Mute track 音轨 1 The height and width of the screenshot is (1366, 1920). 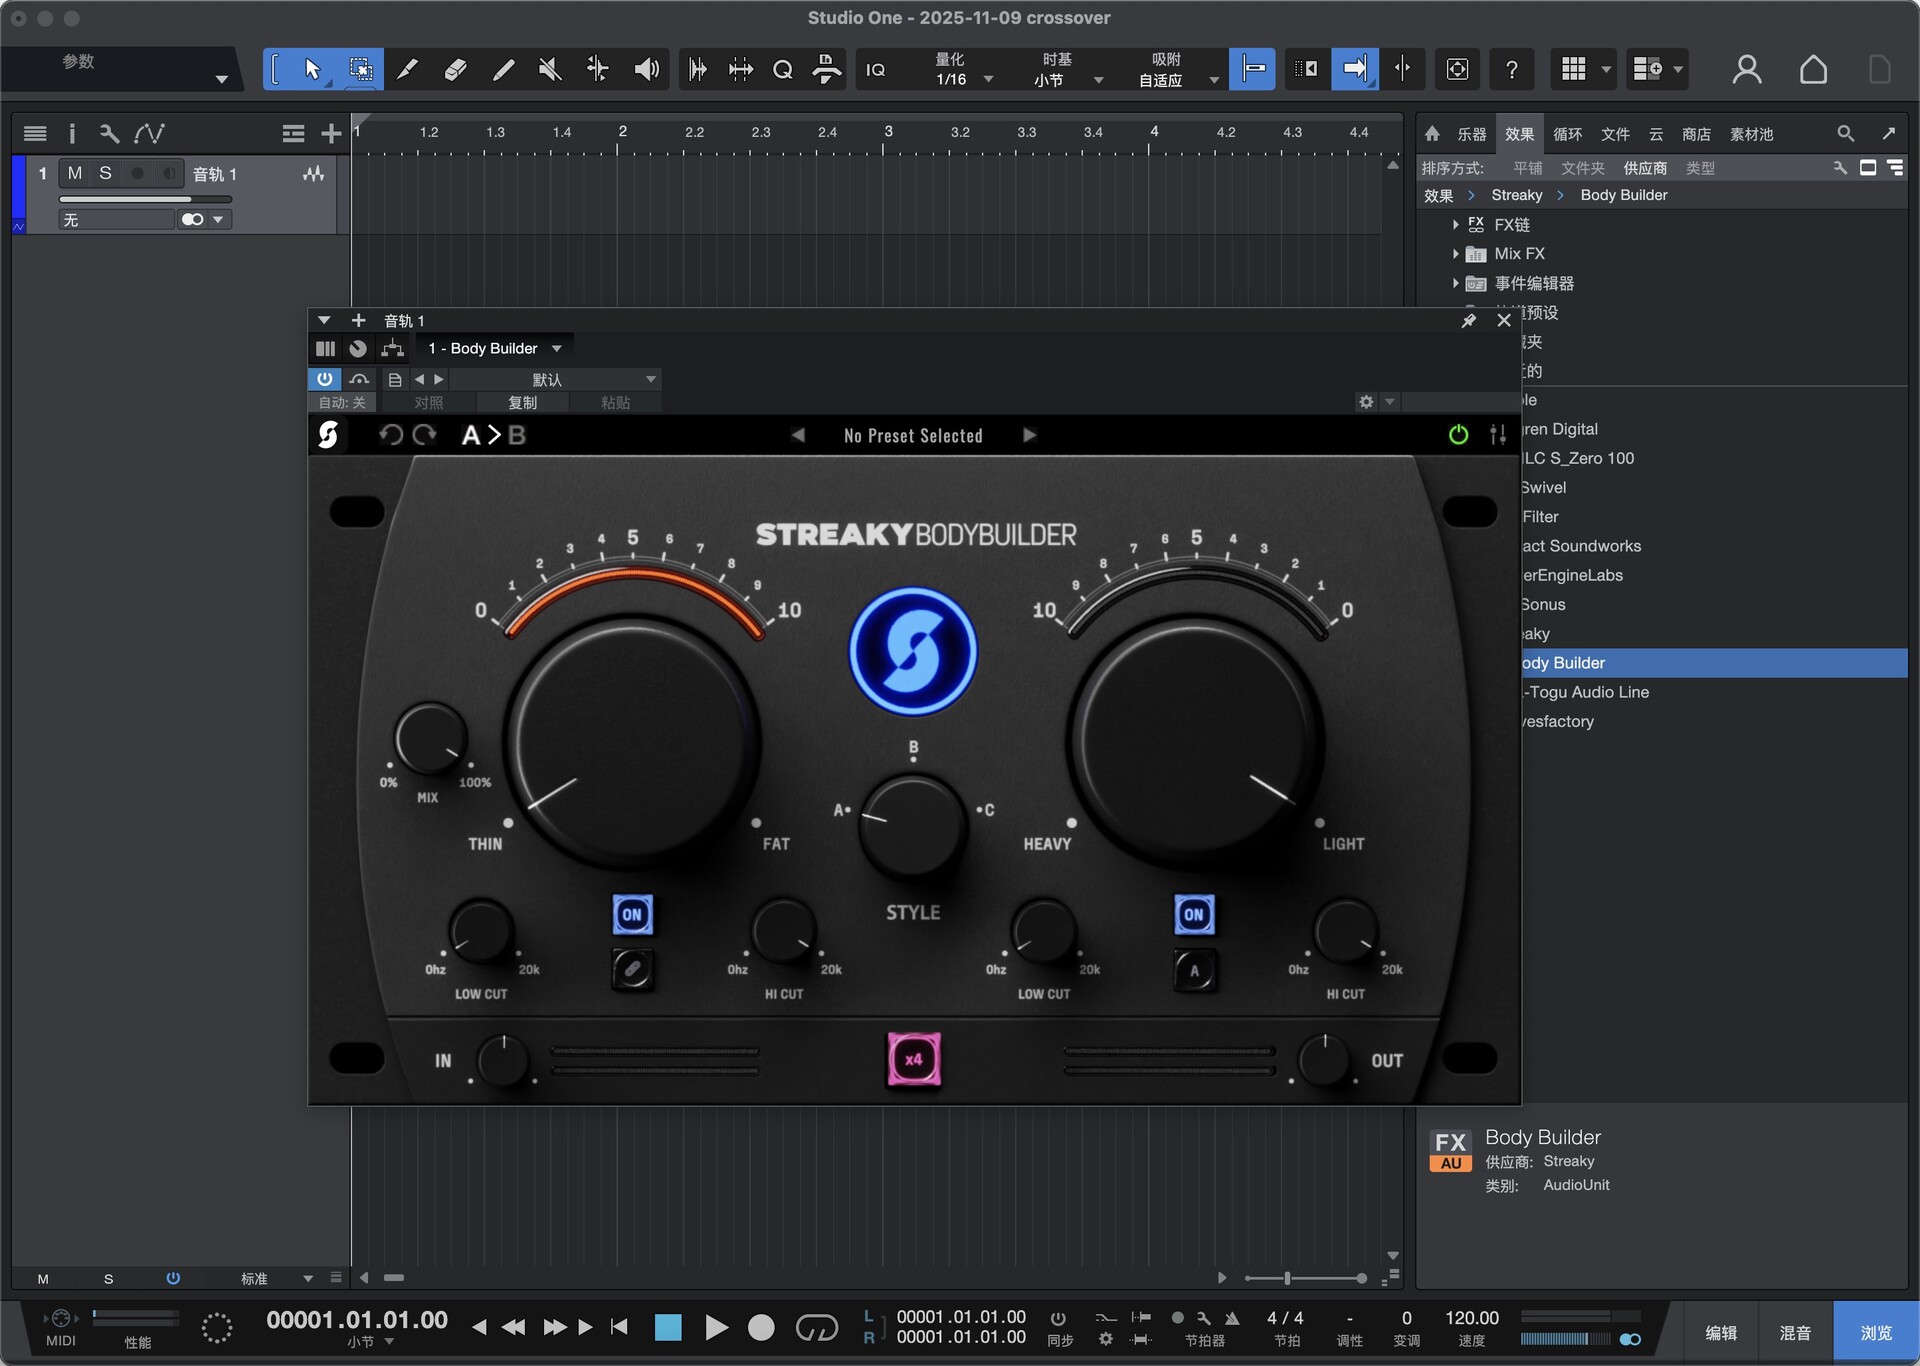point(75,173)
